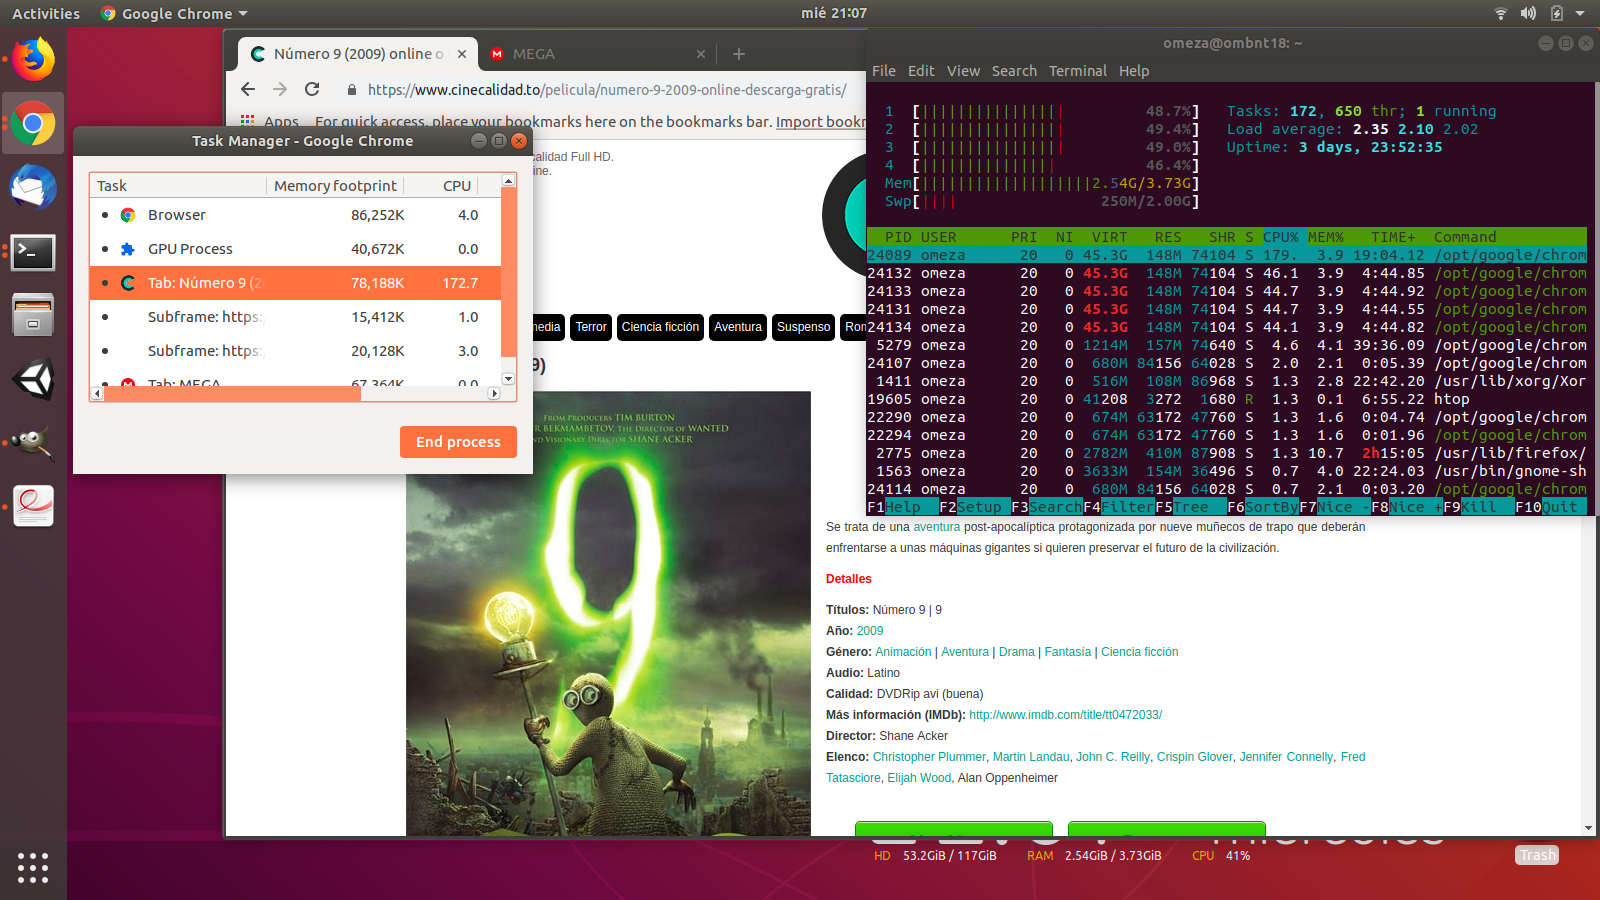1600x900 pixels.
Task: Open the Terror genre button
Action: pyautogui.click(x=591, y=327)
